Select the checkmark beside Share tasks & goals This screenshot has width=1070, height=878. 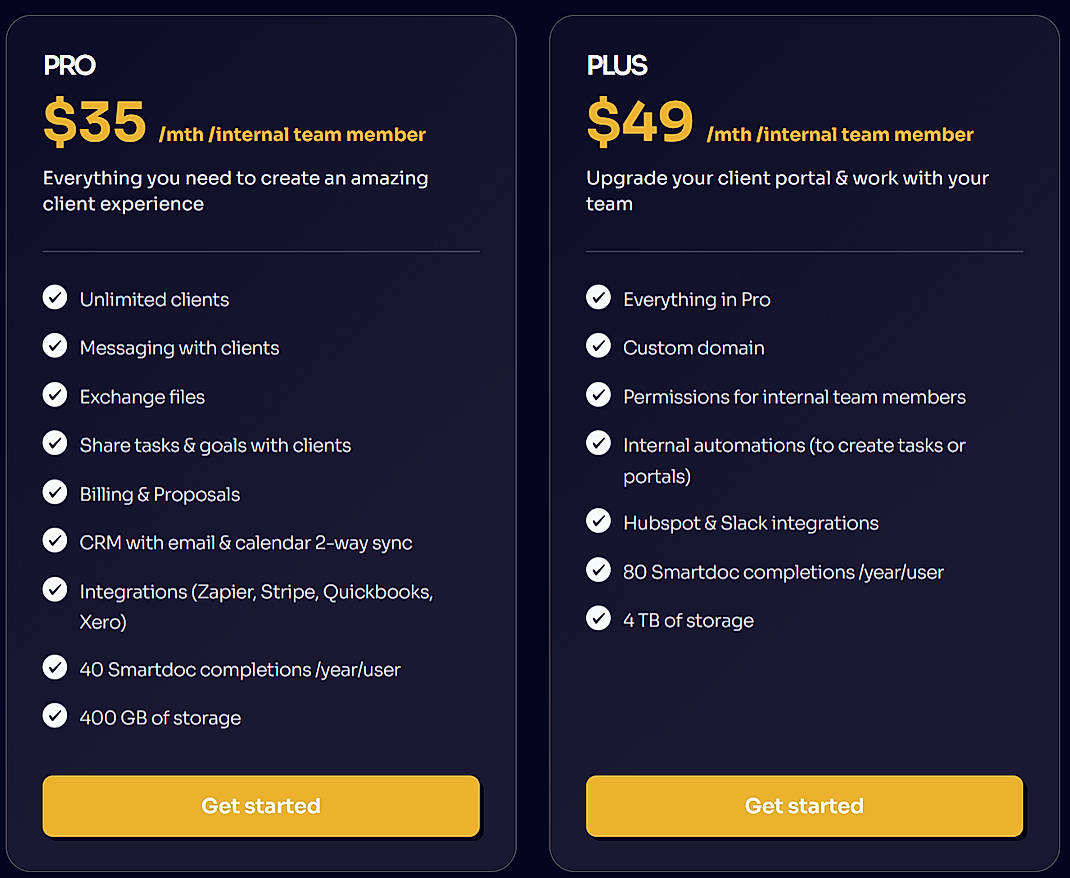click(x=55, y=444)
